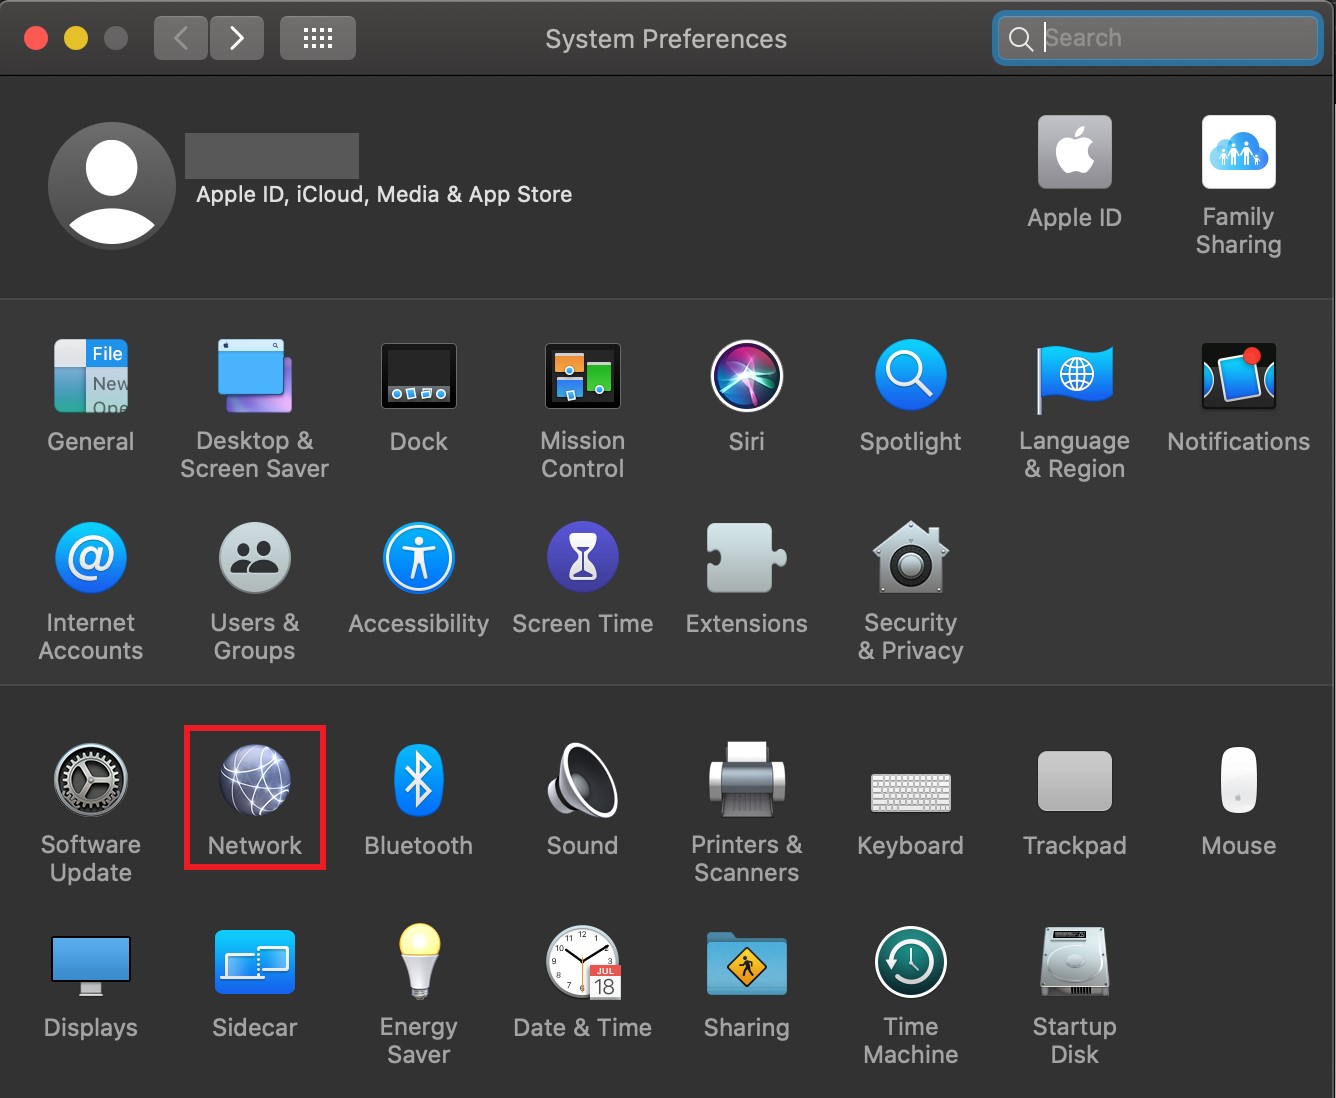The height and width of the screenshot is (1098, 1336).
Task: Open Users & Groups settings
Action: click(254, 570)
